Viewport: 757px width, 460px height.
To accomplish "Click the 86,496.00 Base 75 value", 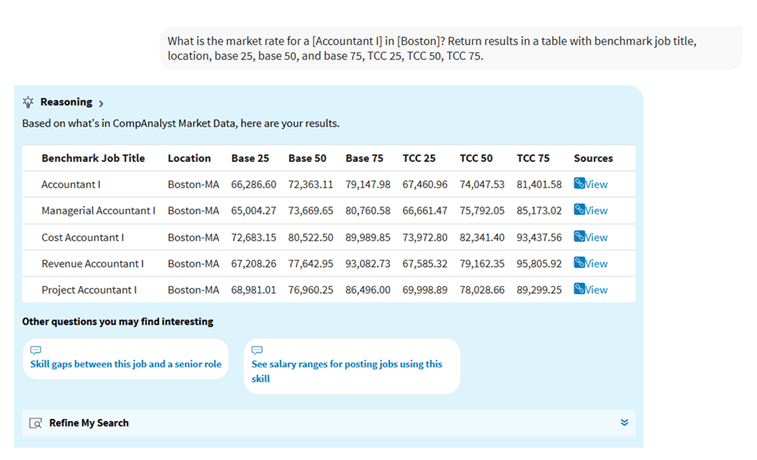I will click(368, 290).
